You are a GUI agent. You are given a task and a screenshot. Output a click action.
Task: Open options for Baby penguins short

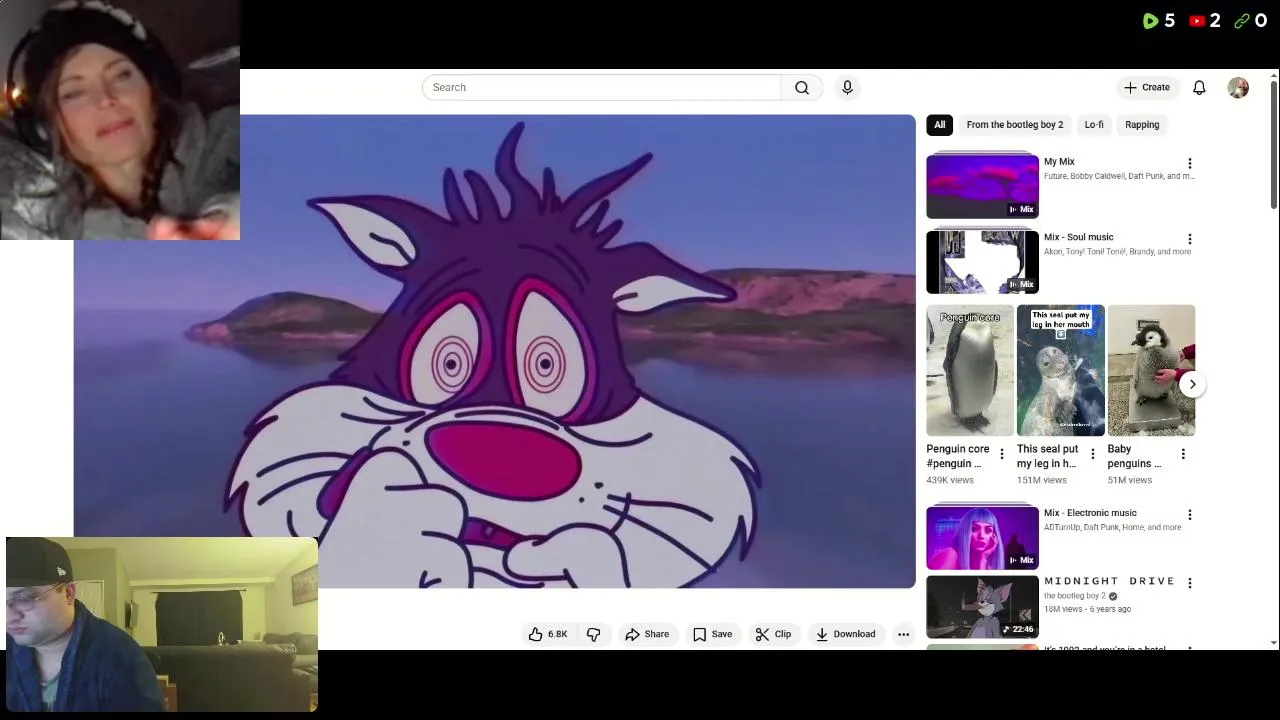[x=1183, y=454]
